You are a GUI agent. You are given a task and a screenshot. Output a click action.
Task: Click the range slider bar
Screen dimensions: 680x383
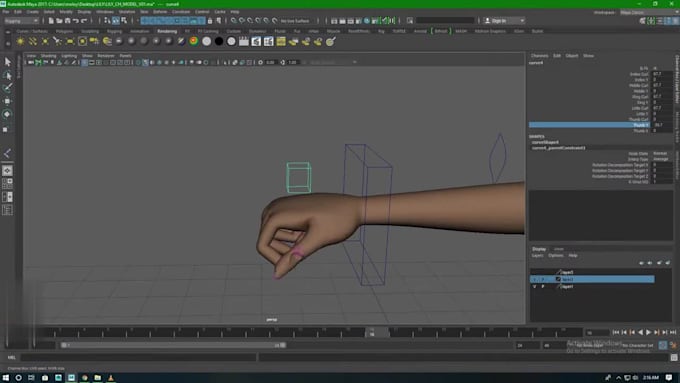(173, 345)
